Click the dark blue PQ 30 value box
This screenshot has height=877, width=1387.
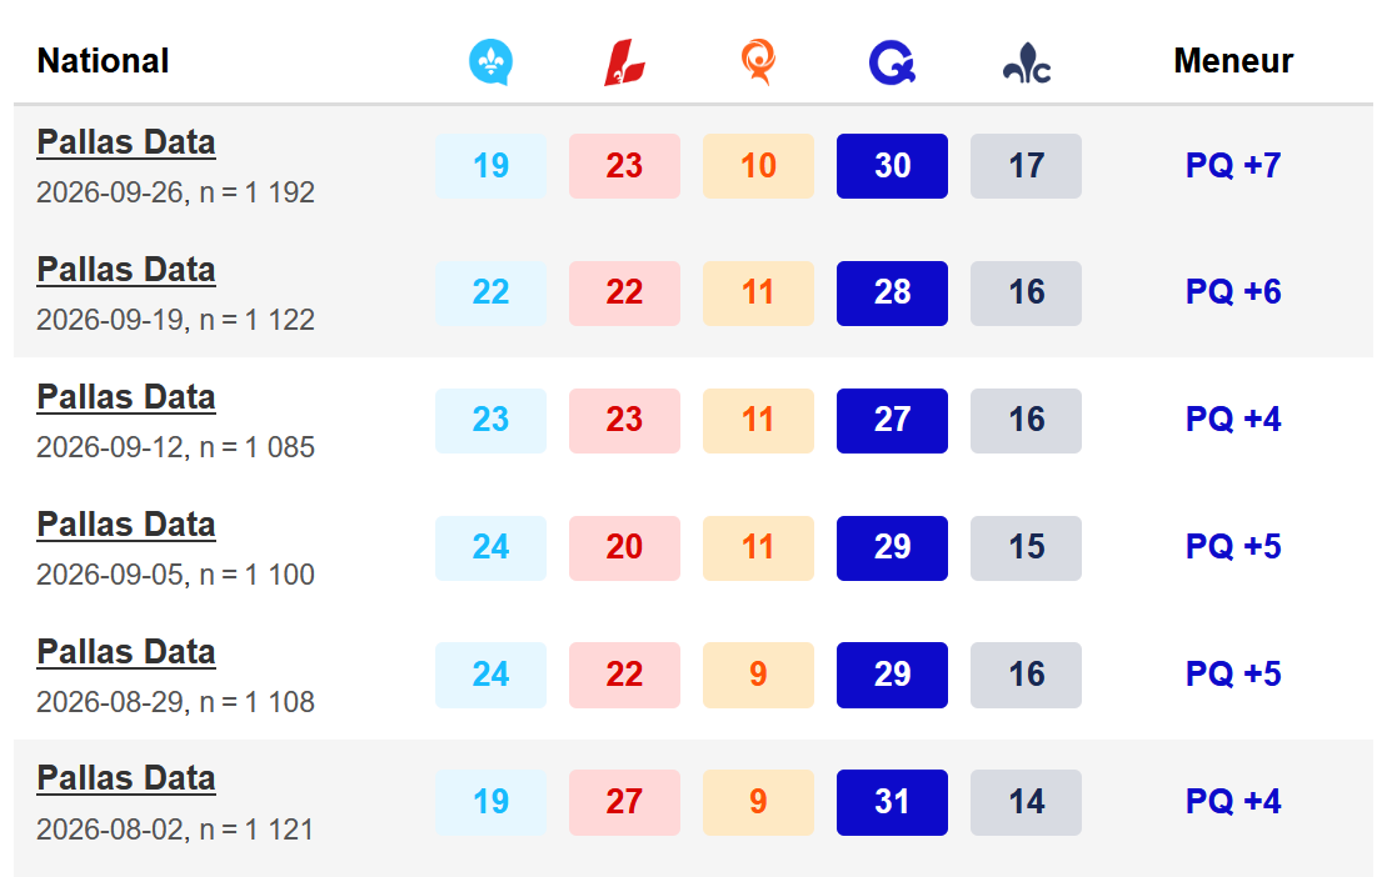(892, 166)
